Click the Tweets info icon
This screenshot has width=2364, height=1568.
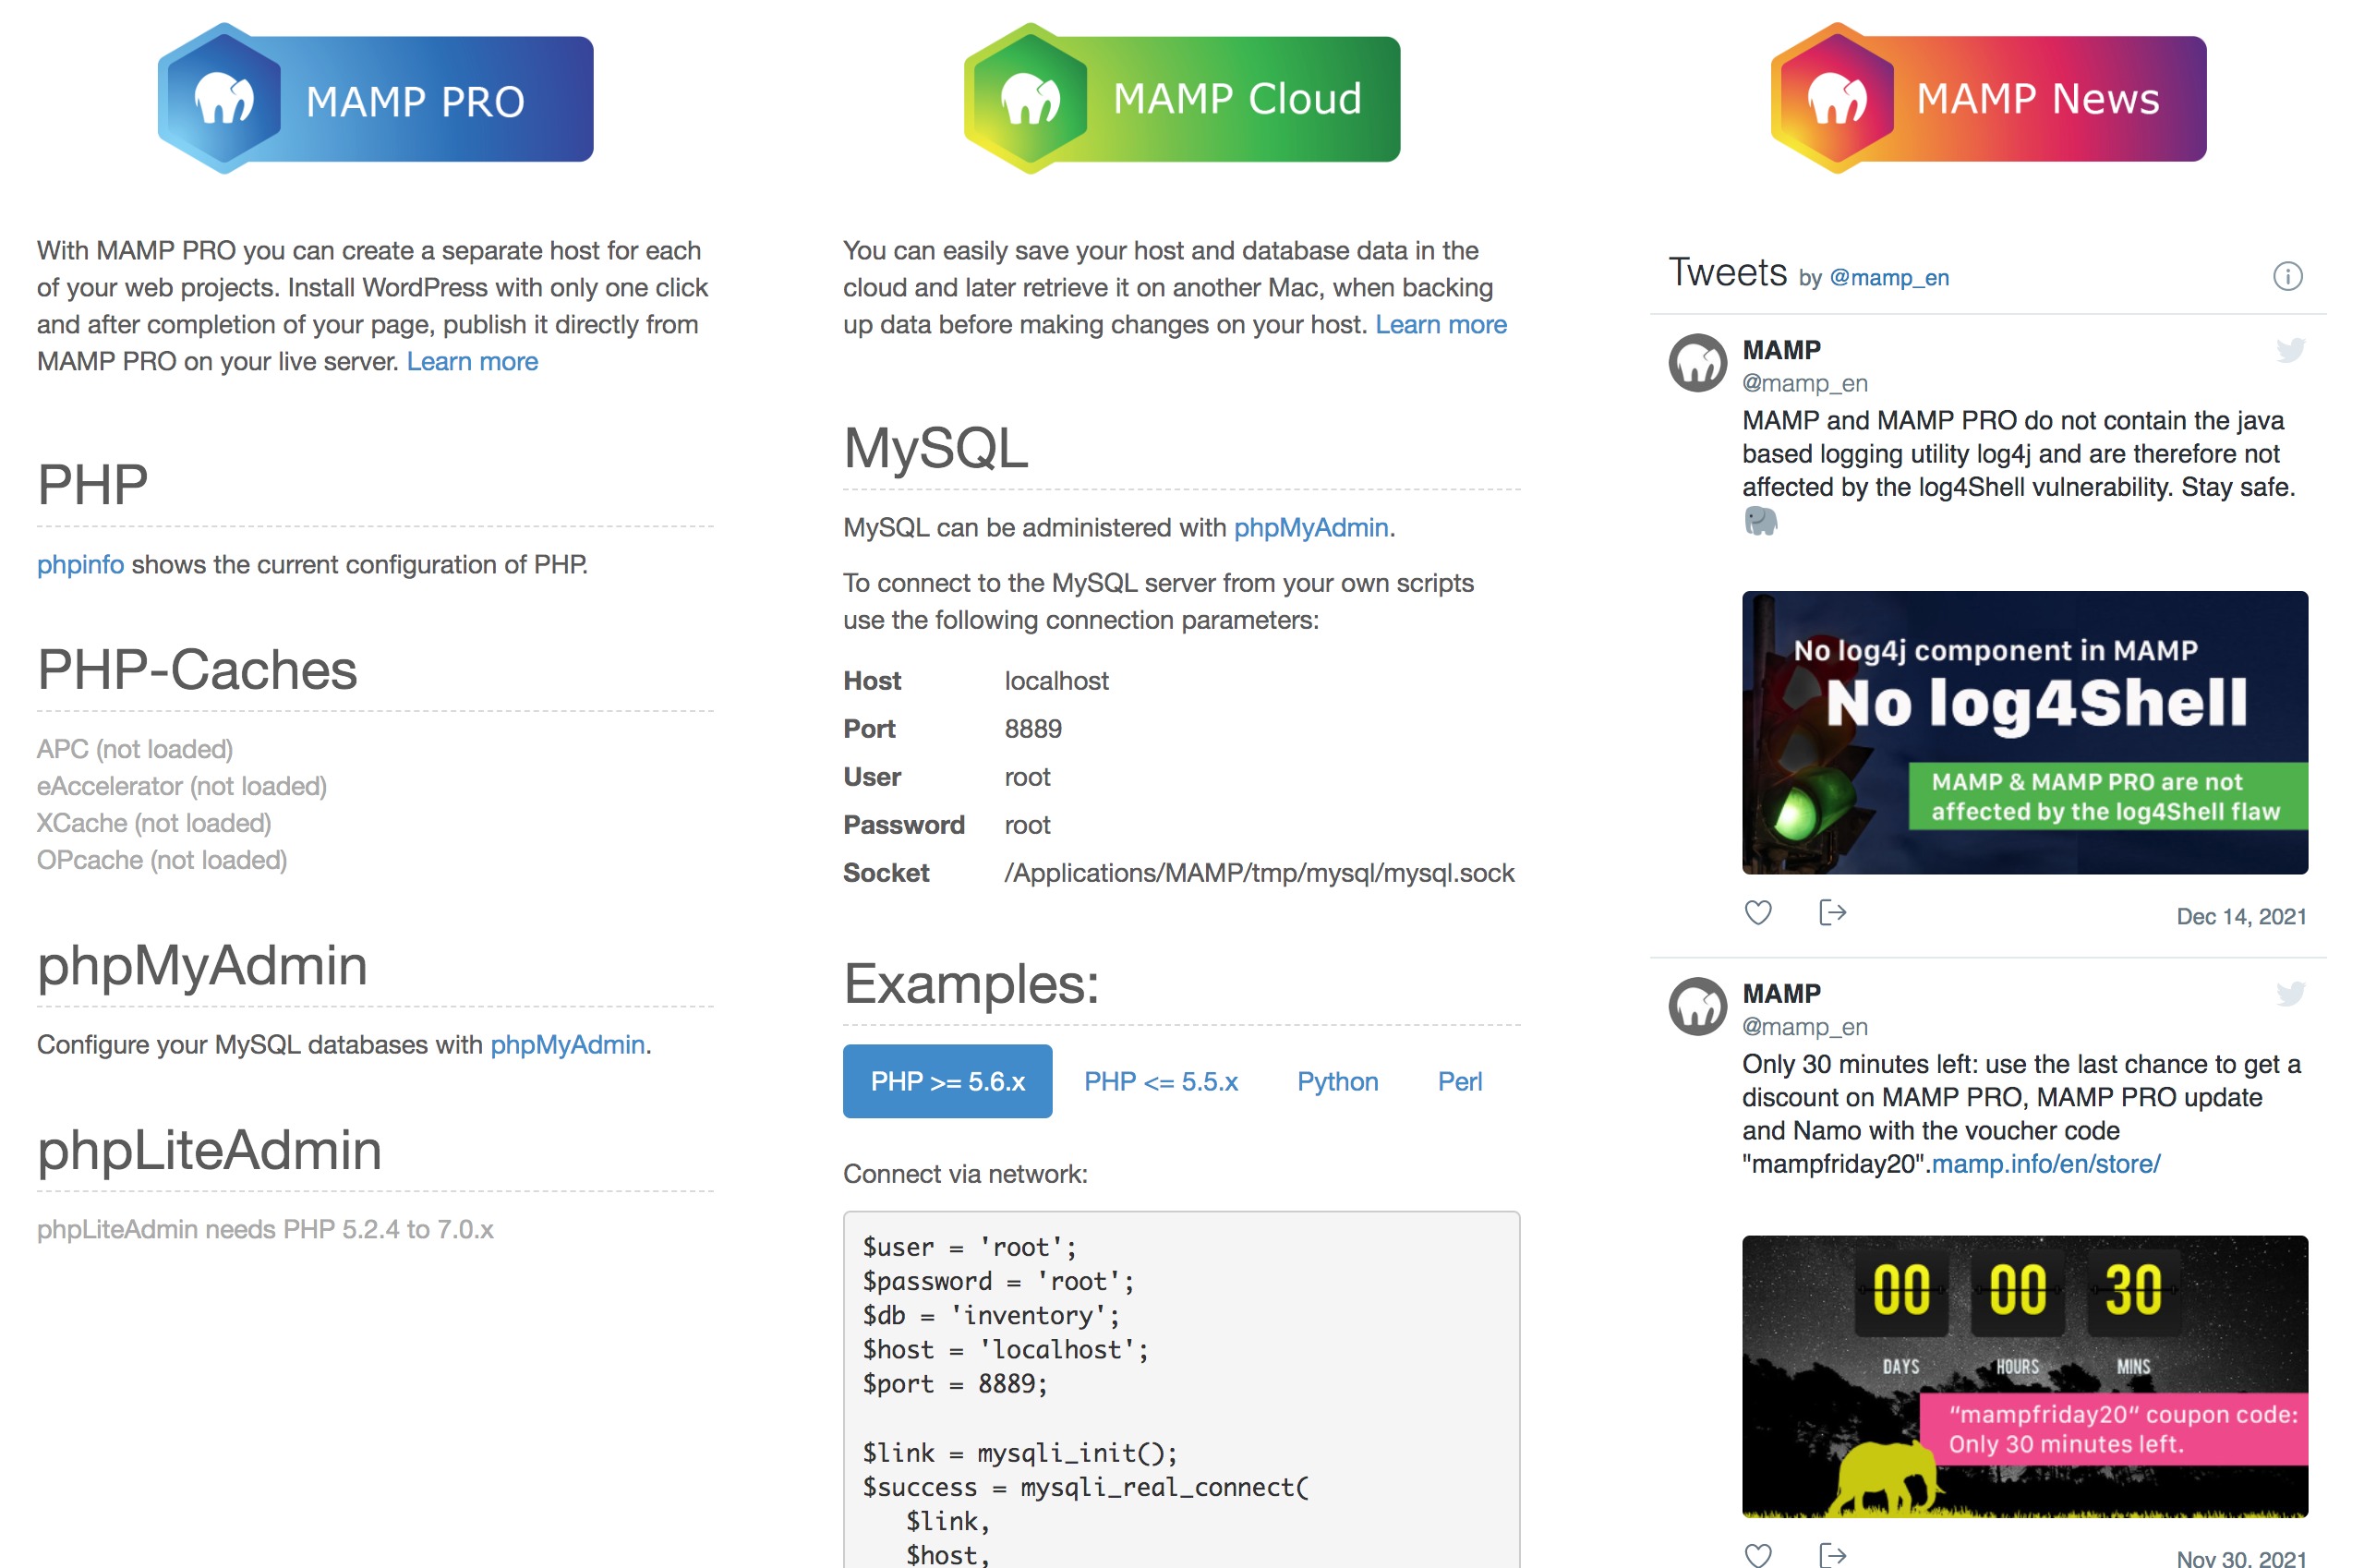tap(2287, 276)
